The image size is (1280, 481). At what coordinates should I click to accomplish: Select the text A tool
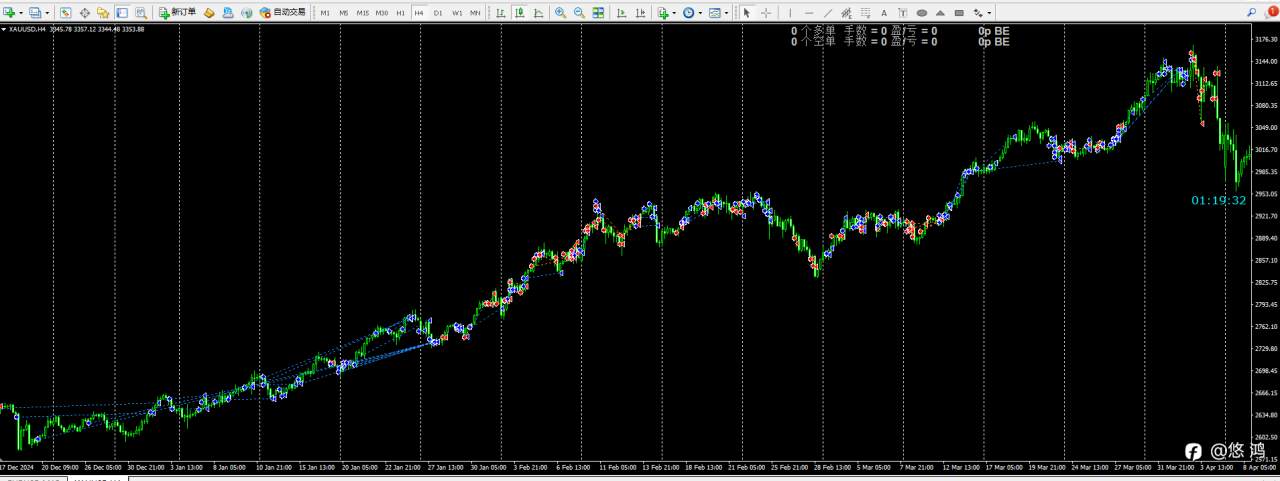coord(884,12)
